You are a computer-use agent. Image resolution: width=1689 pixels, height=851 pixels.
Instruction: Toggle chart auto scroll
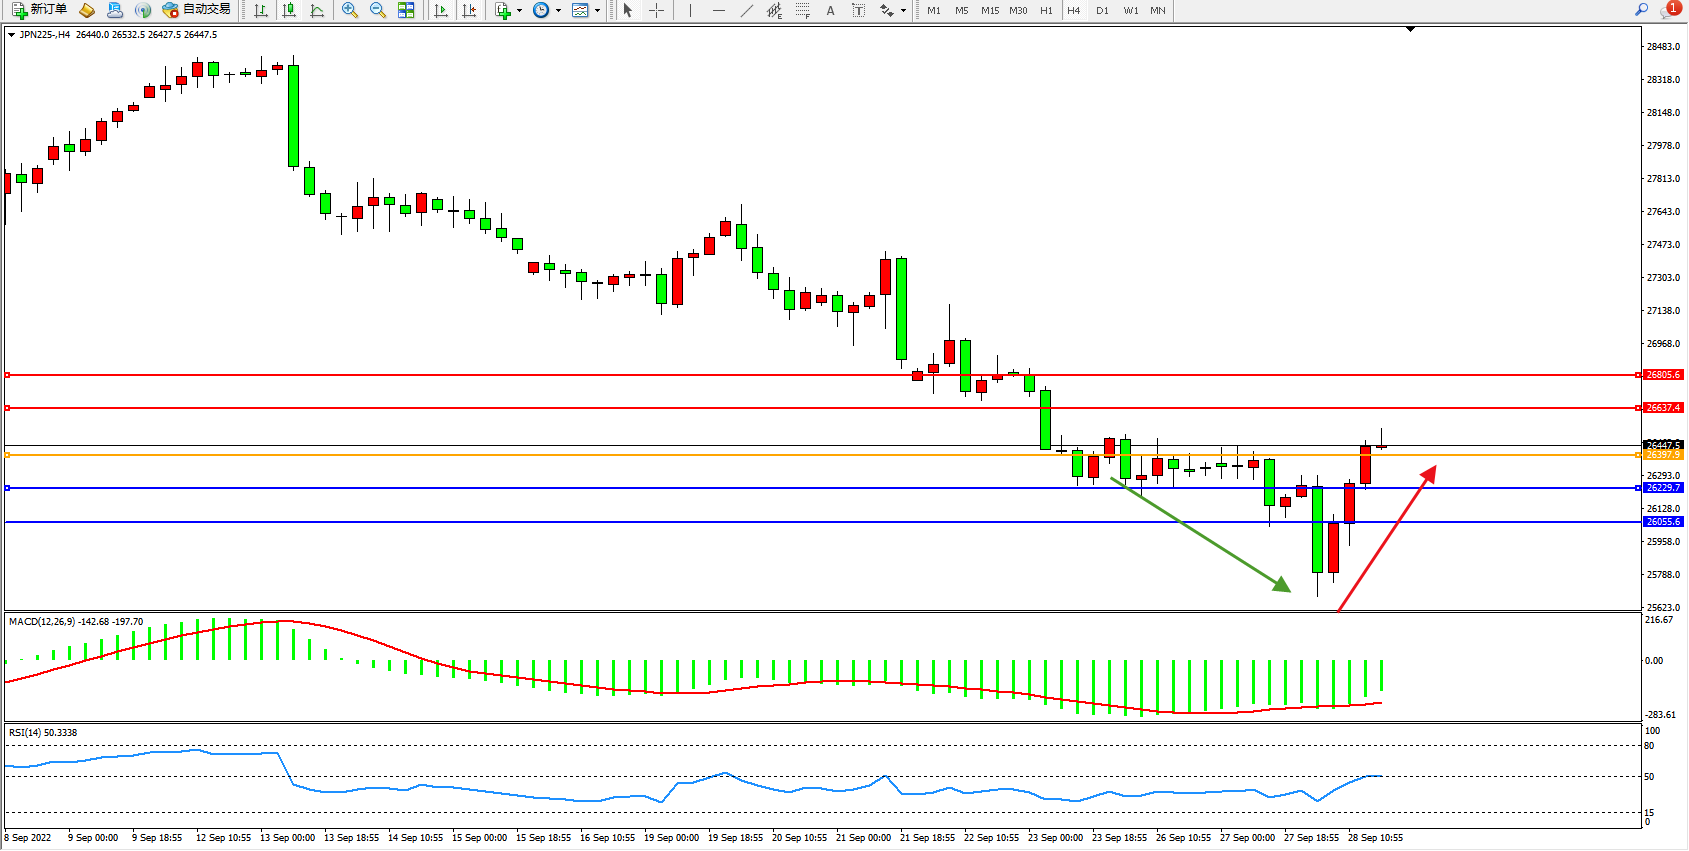(x=441, y=10)
